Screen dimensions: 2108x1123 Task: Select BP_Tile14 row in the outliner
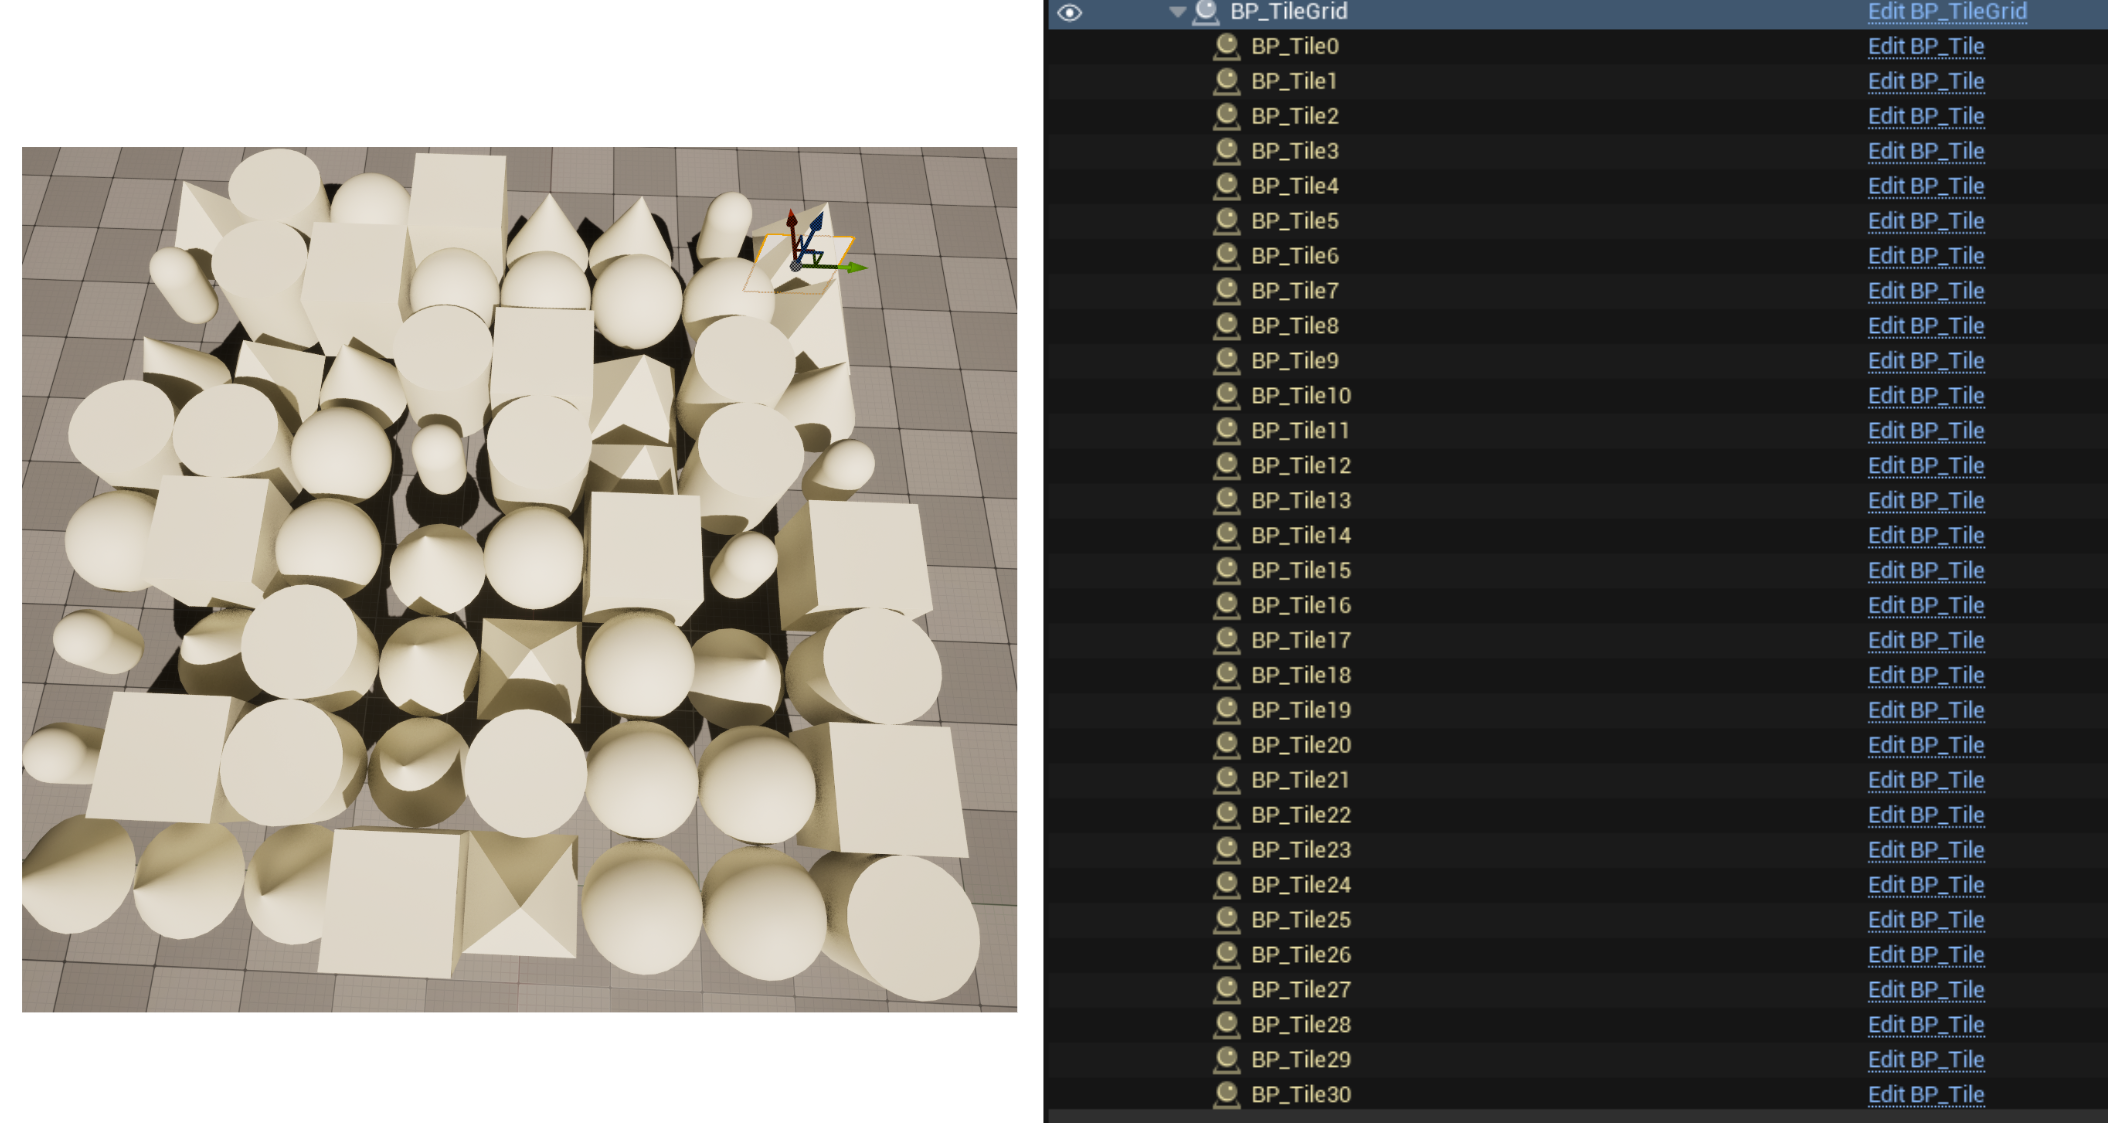click(x=1300, y=536)
